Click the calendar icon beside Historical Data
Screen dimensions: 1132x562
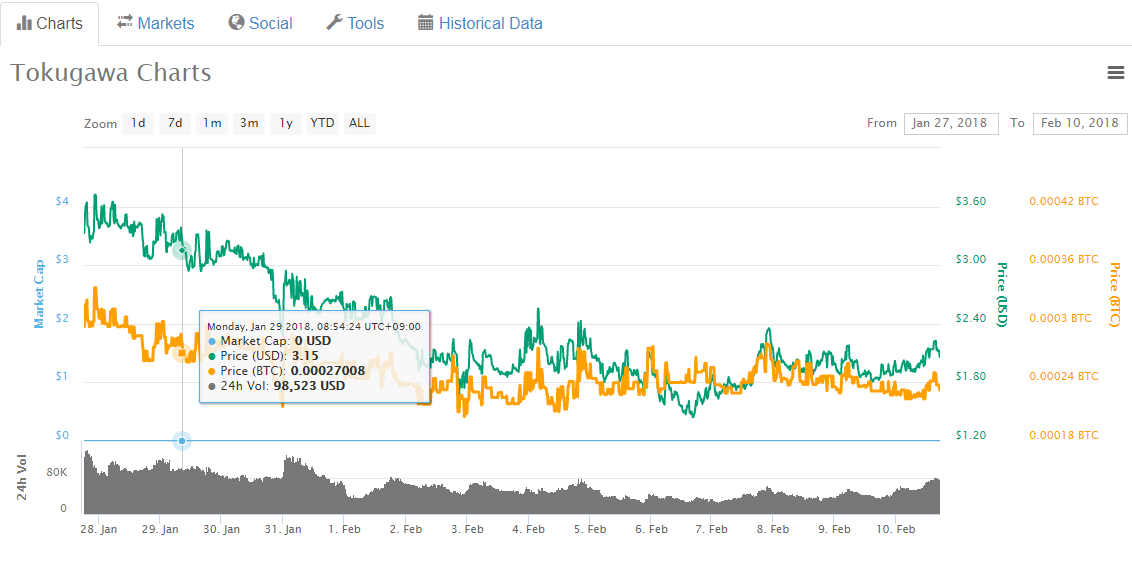pos(426,22)
